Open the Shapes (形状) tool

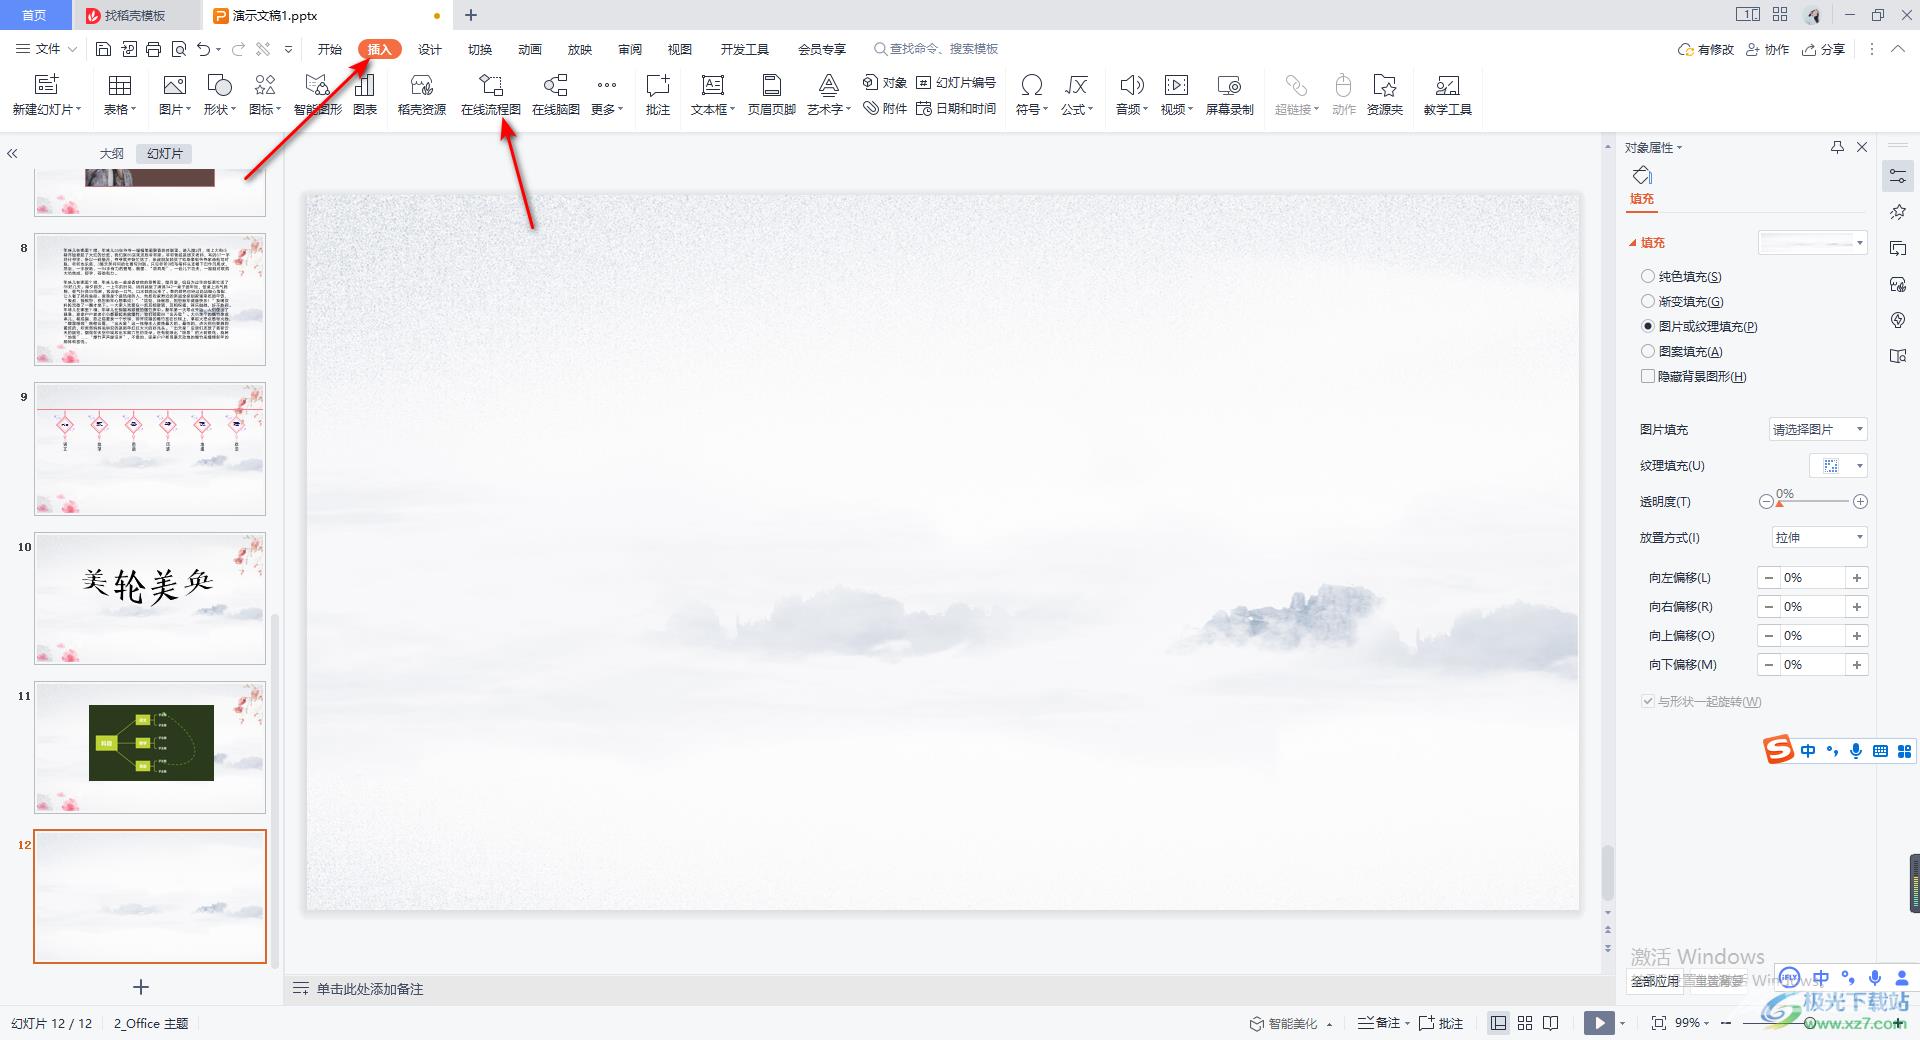(219, 95)
